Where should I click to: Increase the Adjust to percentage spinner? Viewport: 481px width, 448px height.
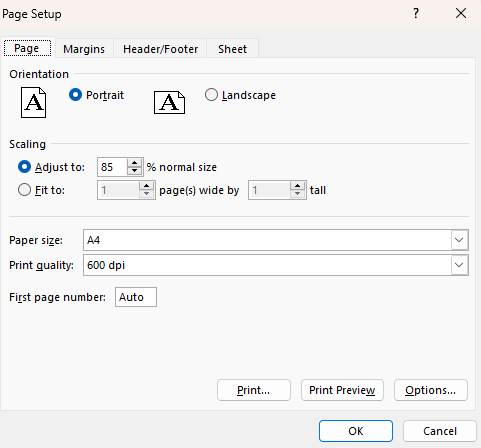(135, 163)
